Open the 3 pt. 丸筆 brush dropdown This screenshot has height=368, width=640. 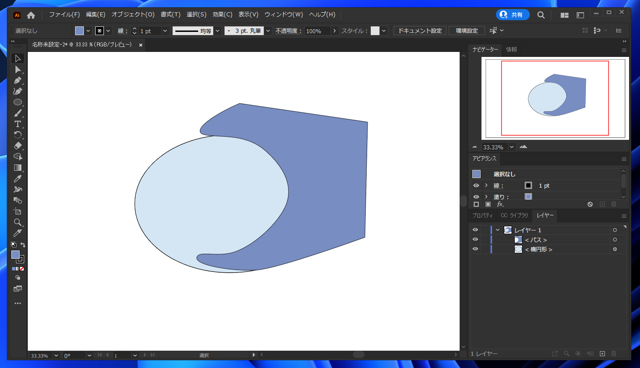[x=268, y=31]
